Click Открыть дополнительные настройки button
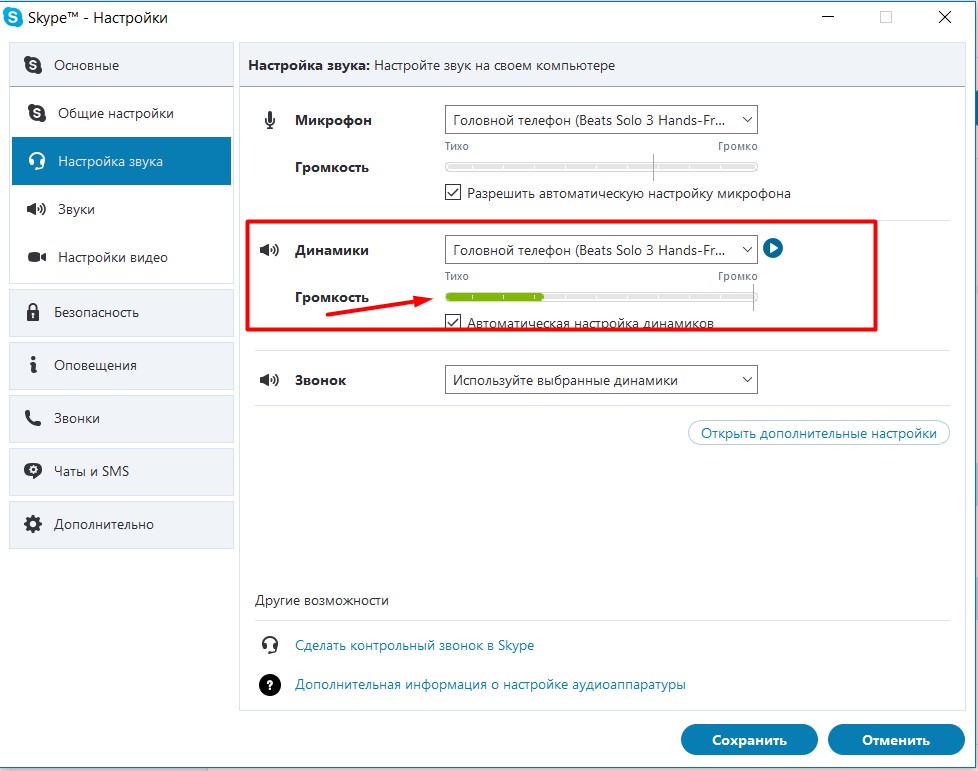978x771 pixels. coord(818,433)
